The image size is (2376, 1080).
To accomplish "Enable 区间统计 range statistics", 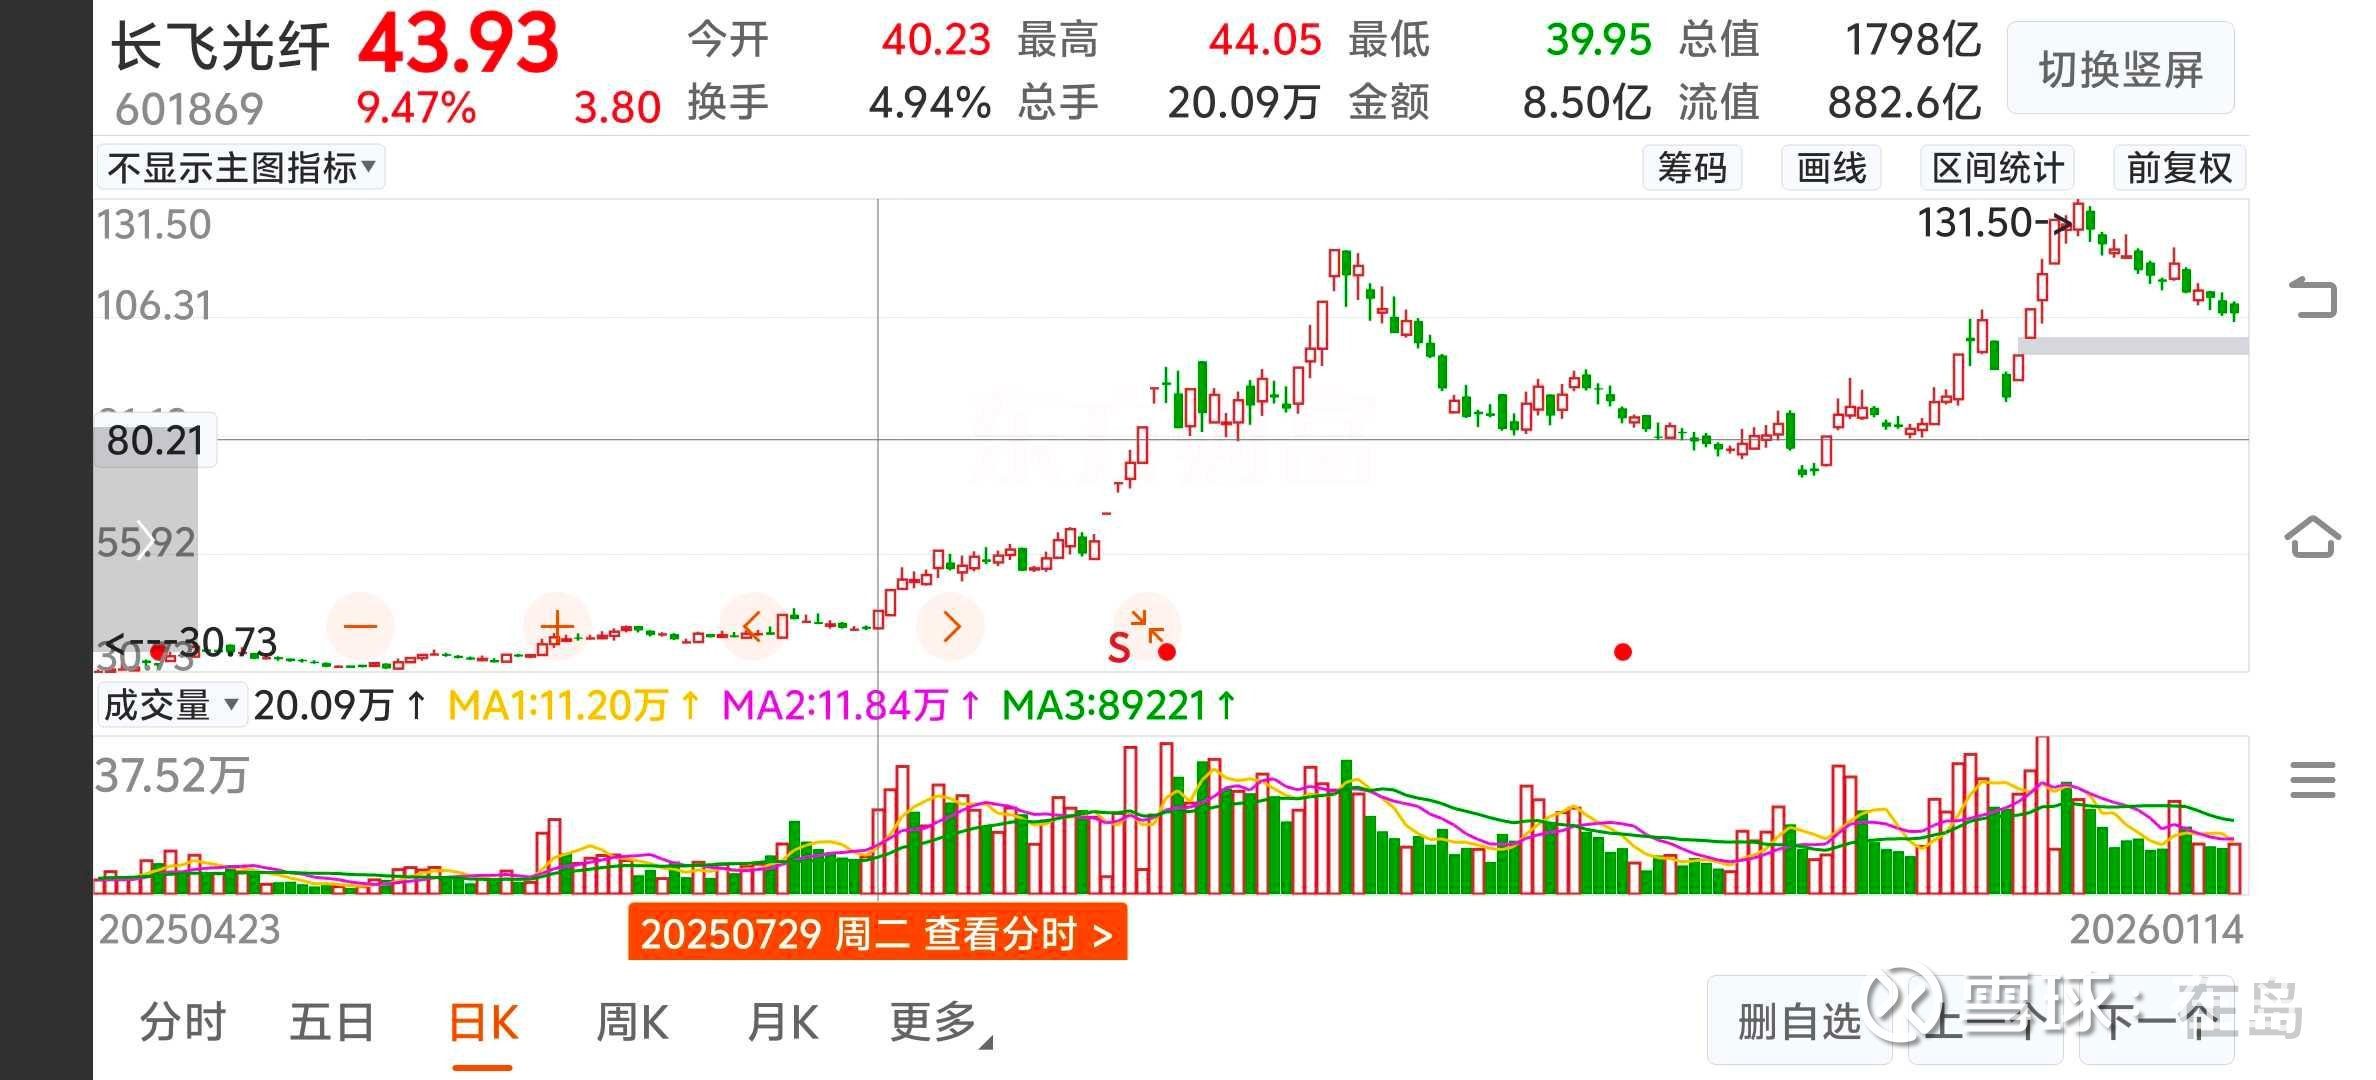I will coord(1997,168).
